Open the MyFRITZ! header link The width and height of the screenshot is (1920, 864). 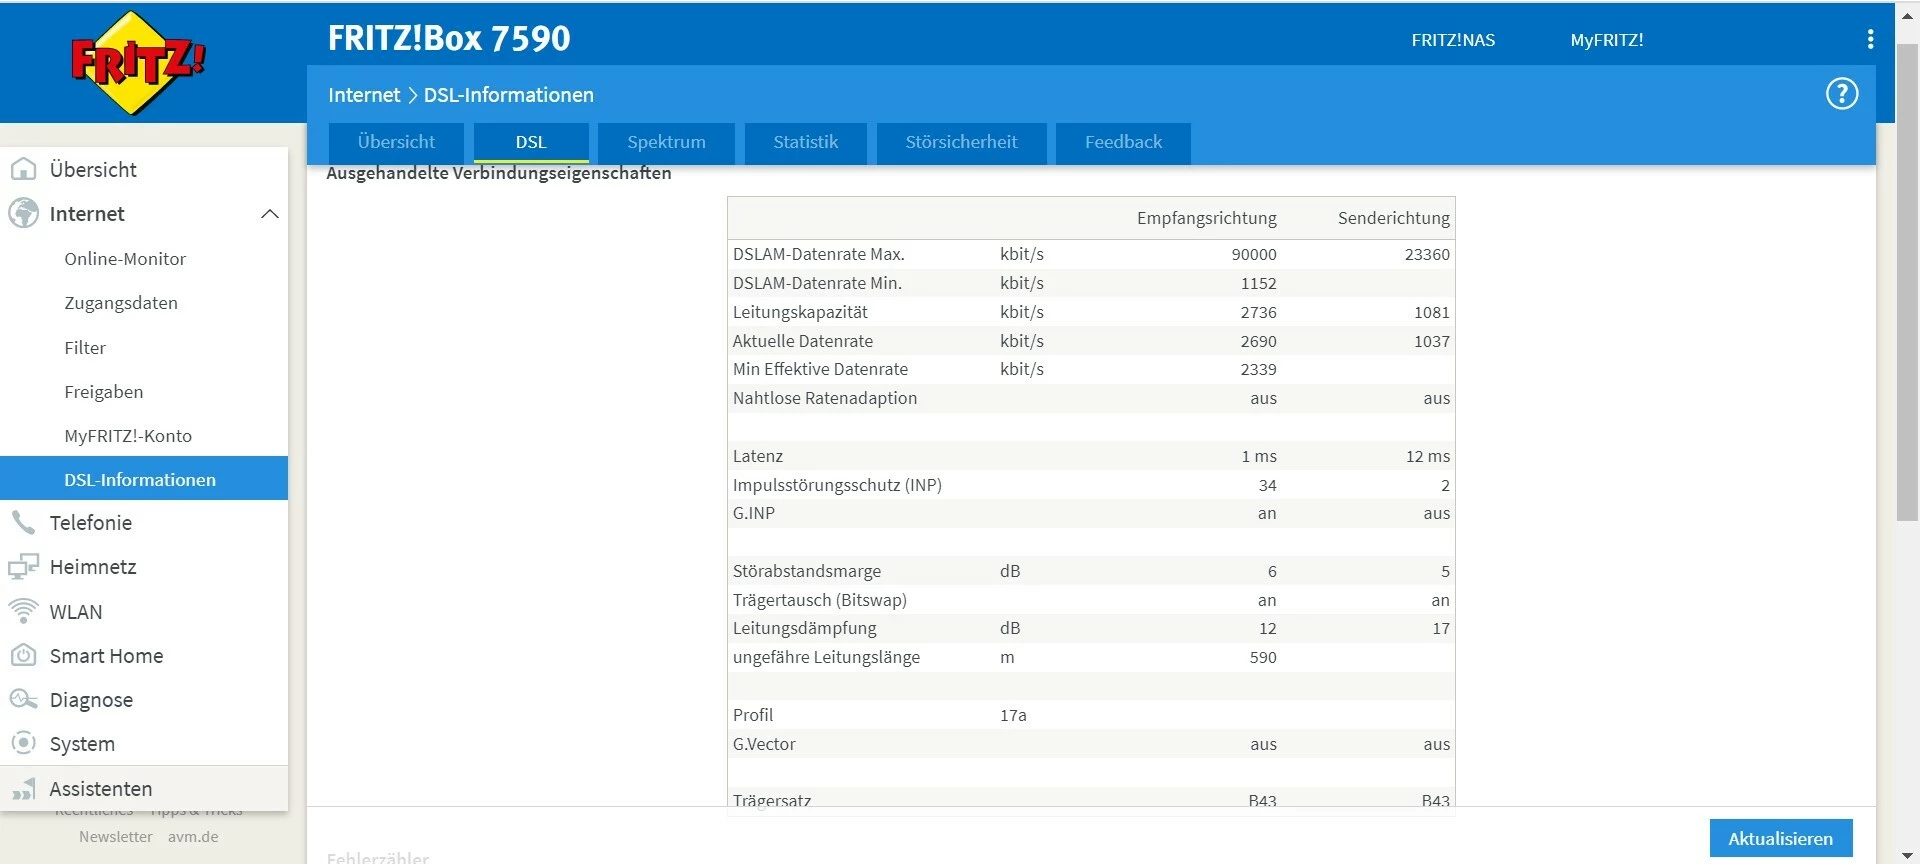[1606, 40]
